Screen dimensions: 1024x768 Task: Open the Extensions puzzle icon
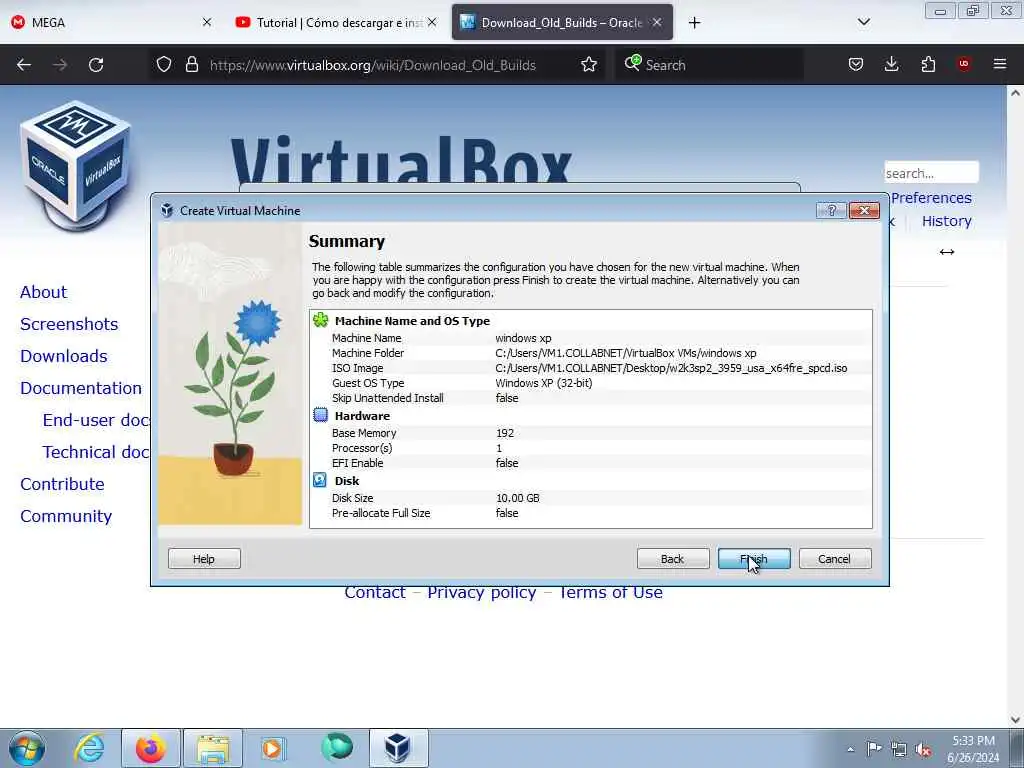click(x=928, y=65)
